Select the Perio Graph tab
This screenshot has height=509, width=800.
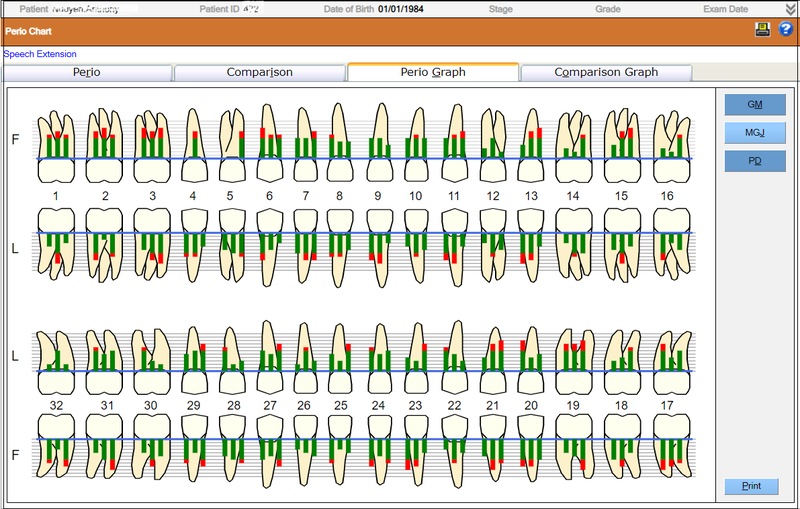(433, 73)
